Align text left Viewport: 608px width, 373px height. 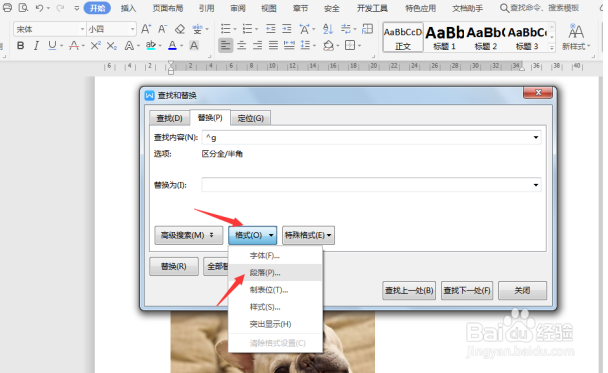225,46
